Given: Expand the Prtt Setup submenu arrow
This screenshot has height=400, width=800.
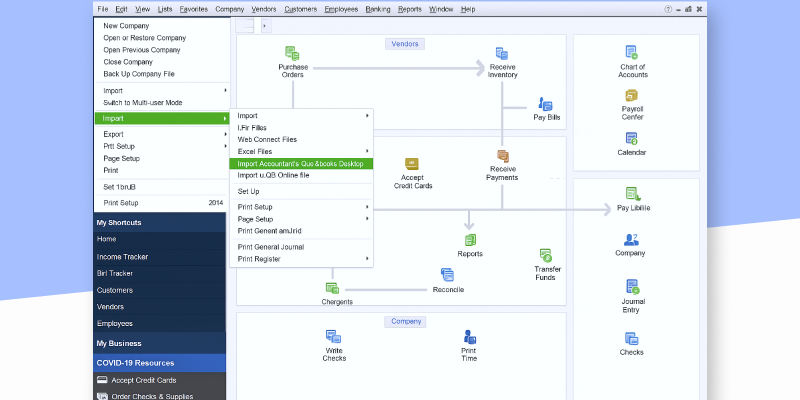Looking at the screenshot, I should point(225,146).
